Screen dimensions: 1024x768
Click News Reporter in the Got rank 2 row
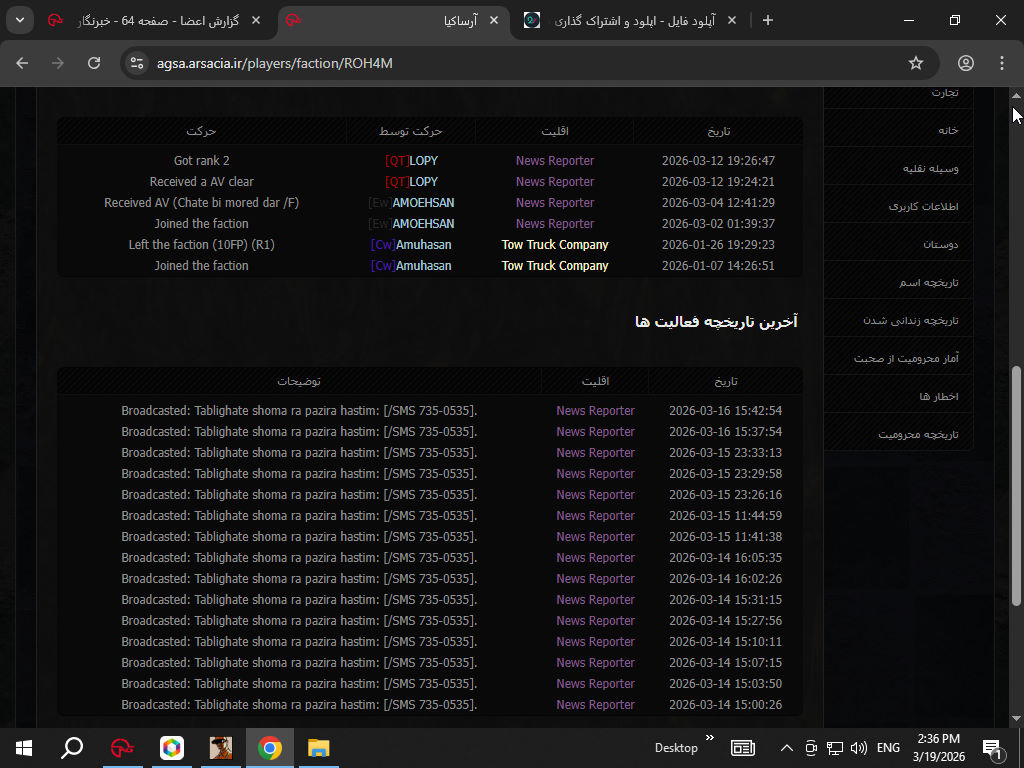pos(554,161)
